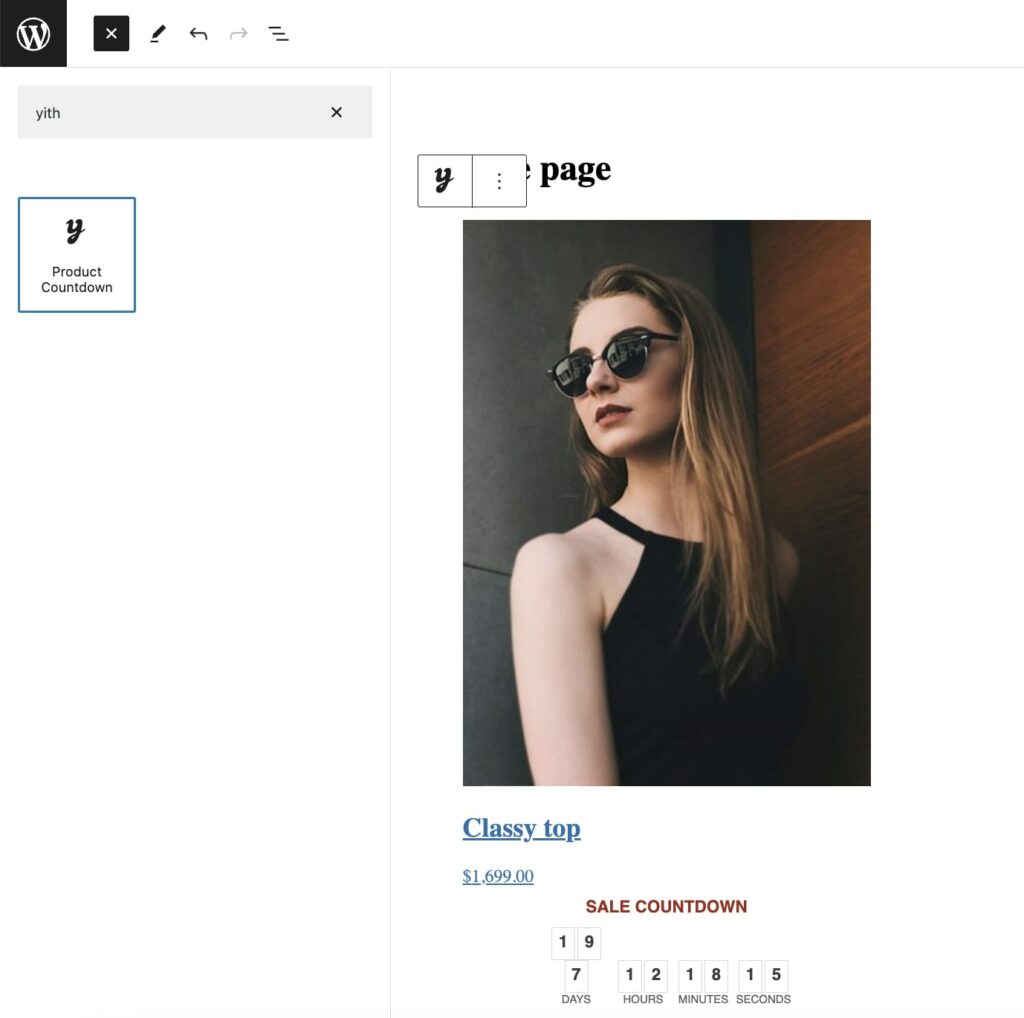The image size is (1024, 1018).
Task: Click the MINUTES countdown label
Action: 703,999
